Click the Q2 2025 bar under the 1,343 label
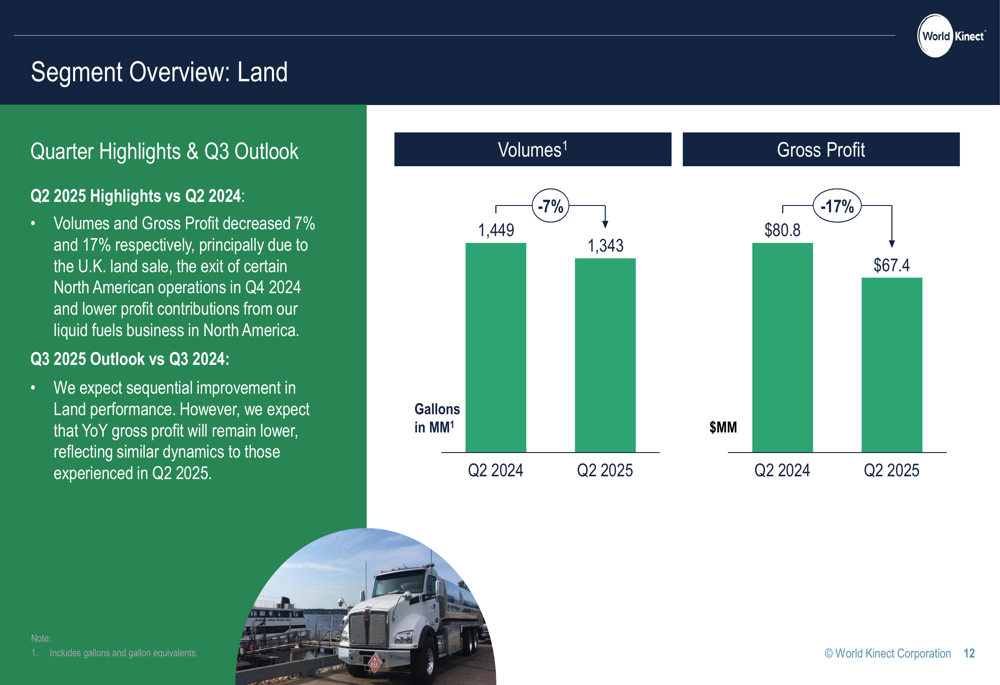 (605, 355)
